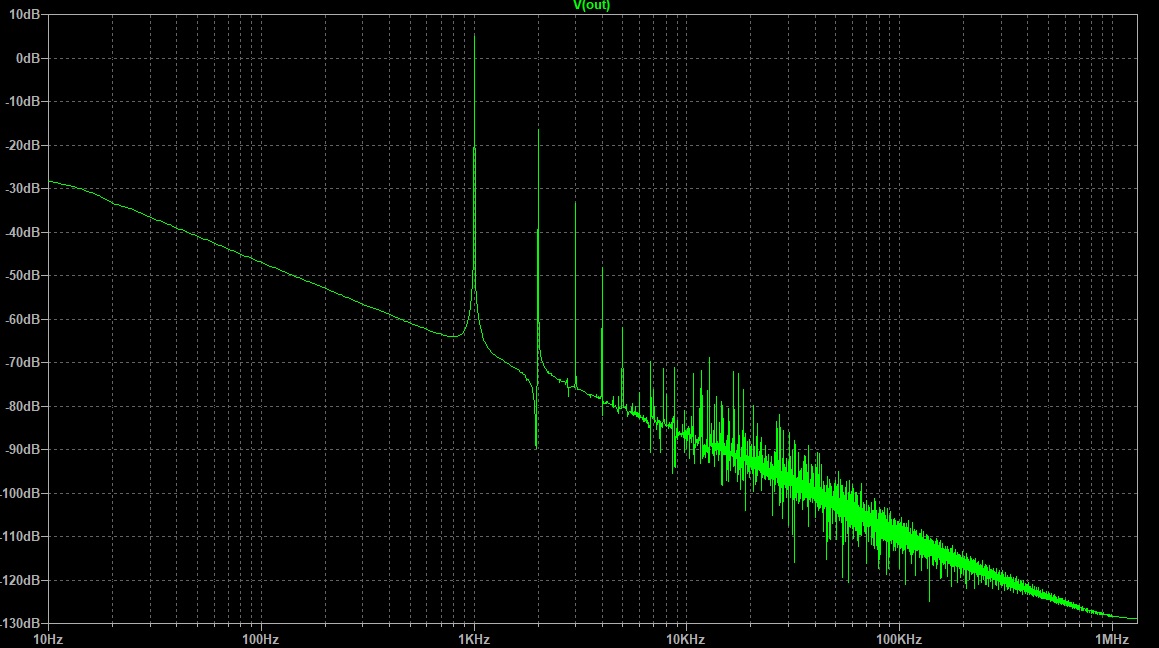1159x648 pixels.
Task: Select the -80dB axis label
Action: [x=24, y=406]
